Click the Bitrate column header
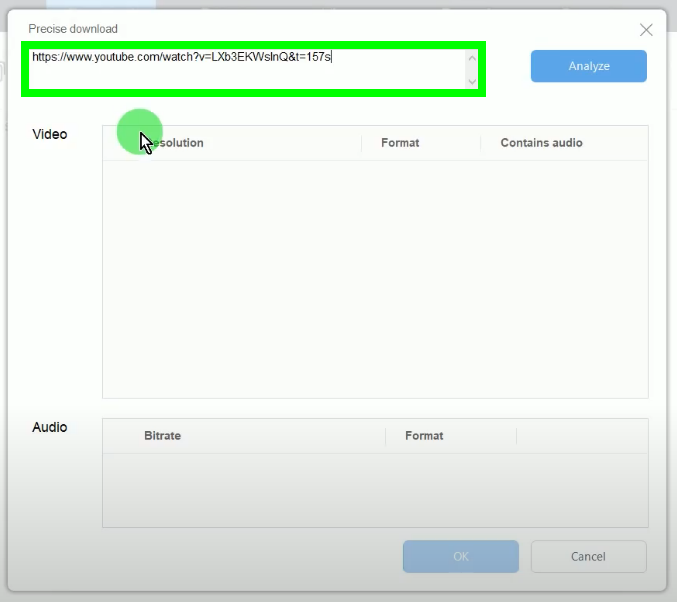Screen dimensions: 677x602 162,436
